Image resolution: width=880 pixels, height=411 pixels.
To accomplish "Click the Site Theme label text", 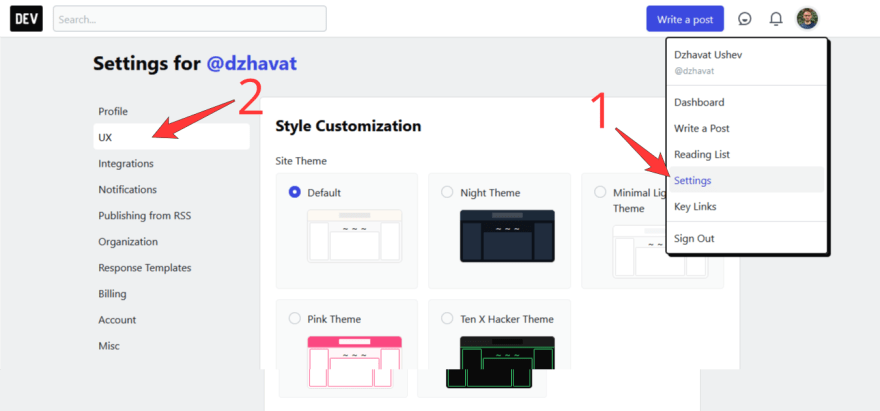I will (301, 161).
